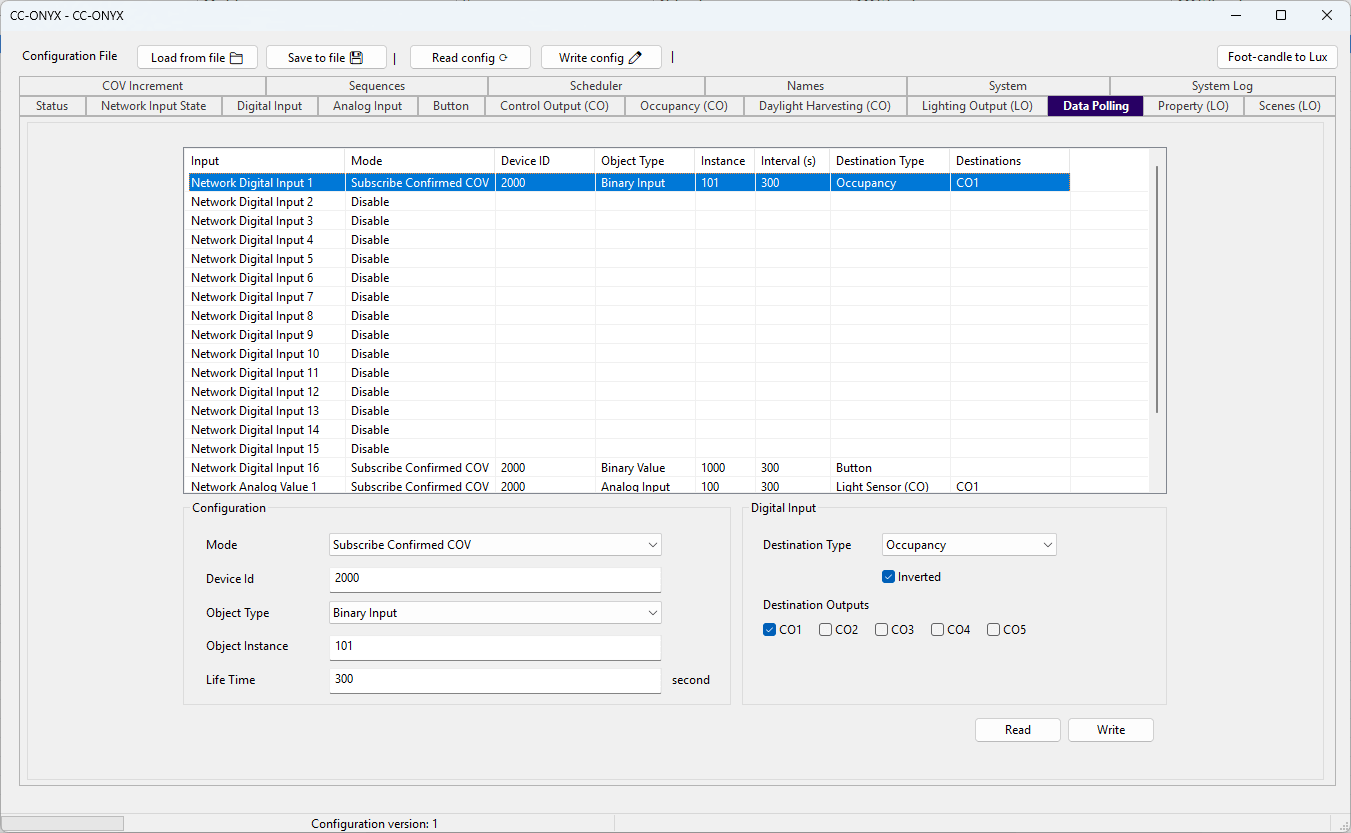This screenshot has height=833, width=1351.
Task: Open Daylight Harvesting (CO) tab
Action: pos(825,106)
